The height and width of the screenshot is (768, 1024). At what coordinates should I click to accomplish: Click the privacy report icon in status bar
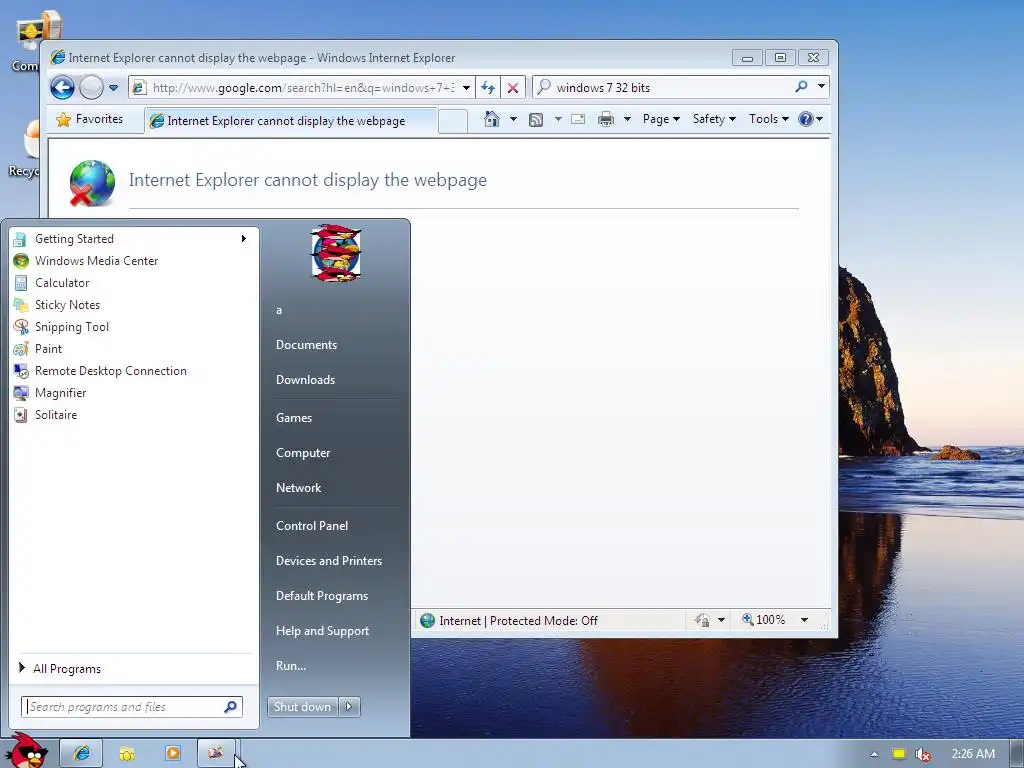[703, 620]
